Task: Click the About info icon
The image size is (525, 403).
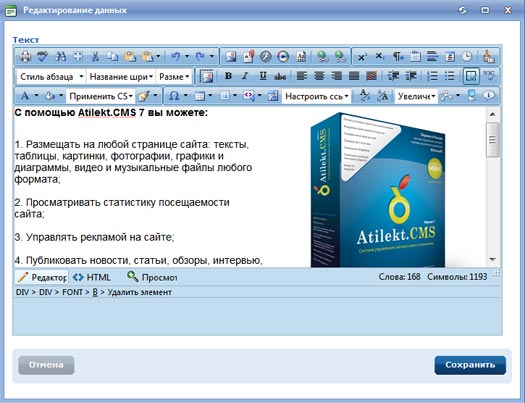Action: [489, 96]
